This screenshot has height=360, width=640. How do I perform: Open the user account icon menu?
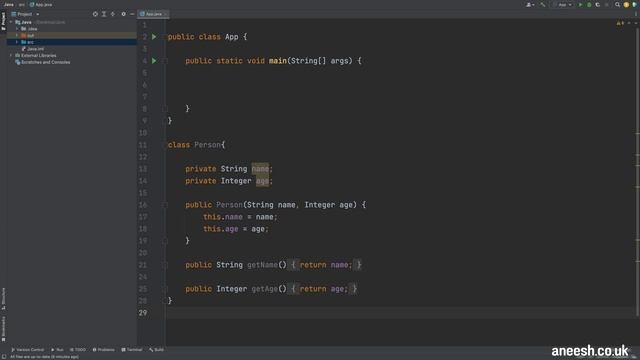530,4
